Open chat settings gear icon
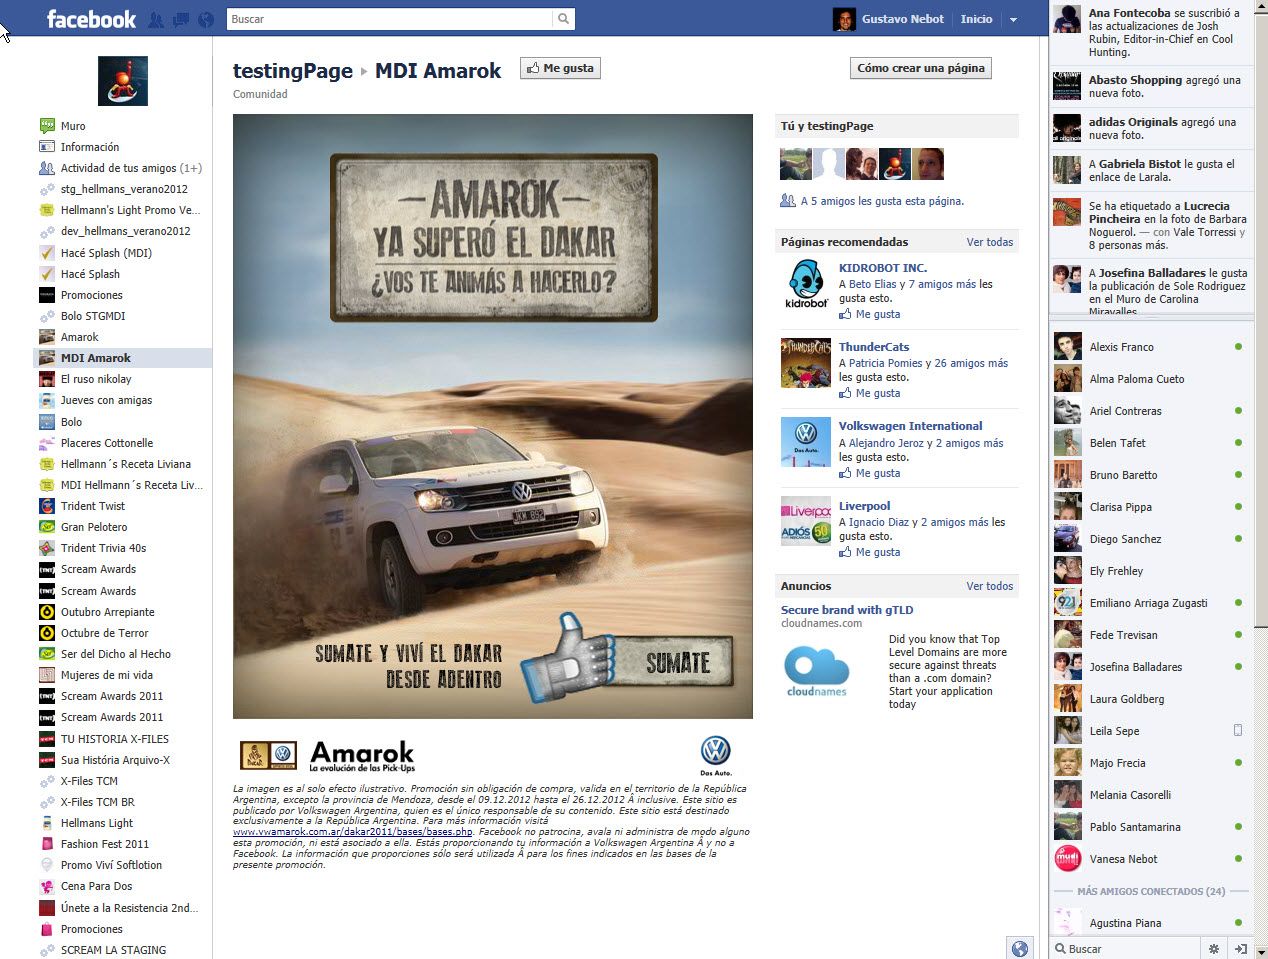This screenshot has height=959, width=1268. (x=1214, y=949)
